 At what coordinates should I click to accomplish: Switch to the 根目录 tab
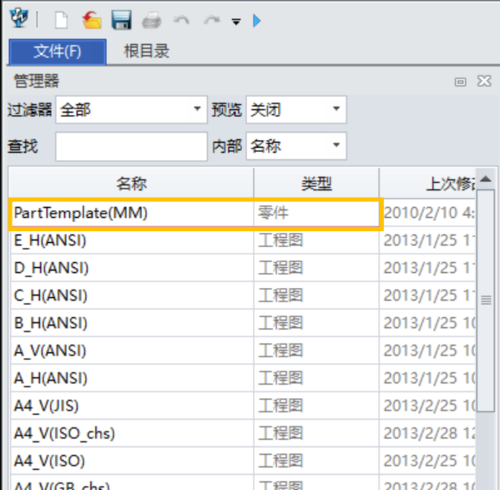point(147,51)
